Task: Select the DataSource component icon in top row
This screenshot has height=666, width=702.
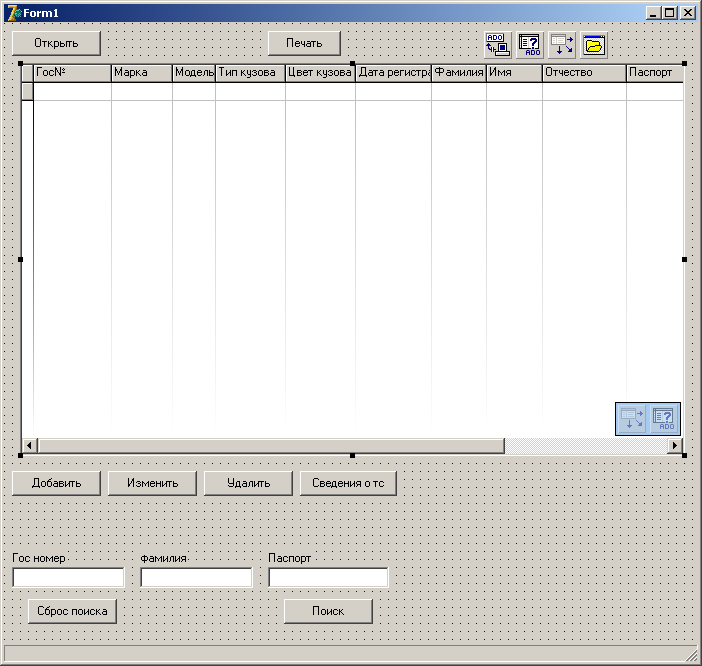Action: pos(562,45)
